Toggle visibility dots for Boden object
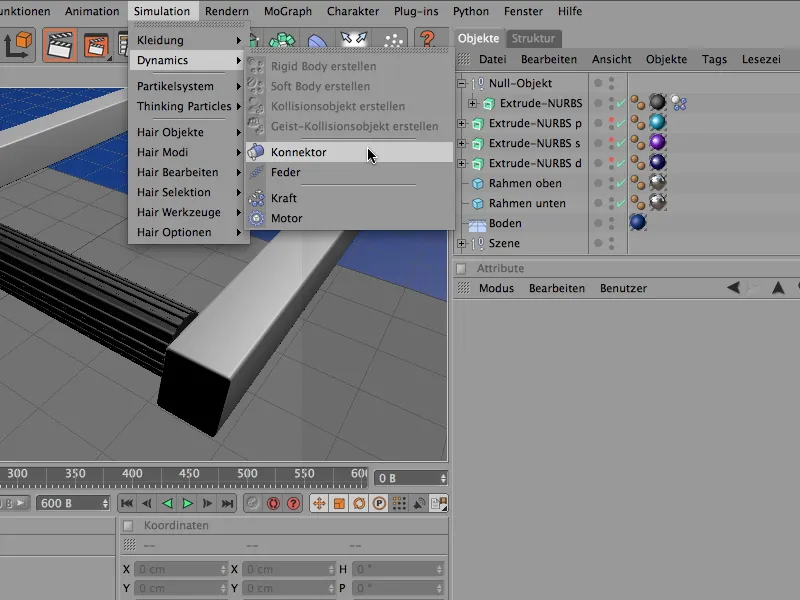The height and width of the screenshot is (600, 800). tap(611, 223)
